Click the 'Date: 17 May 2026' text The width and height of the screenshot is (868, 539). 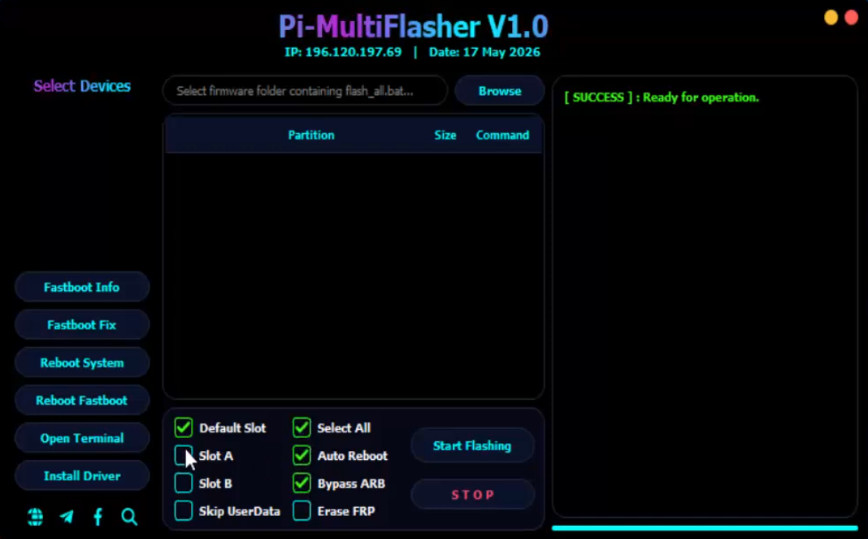click(484, 52)
